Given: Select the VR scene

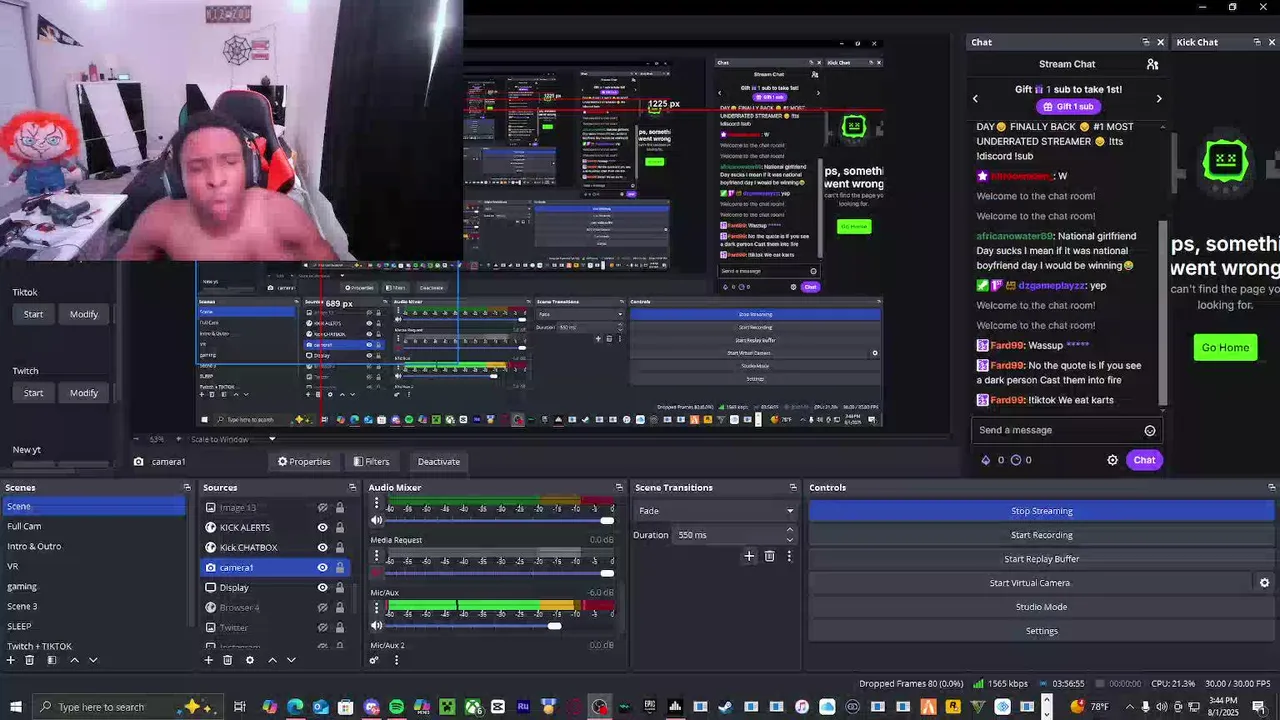Looking at the screenshot, I should pos(13,566).
